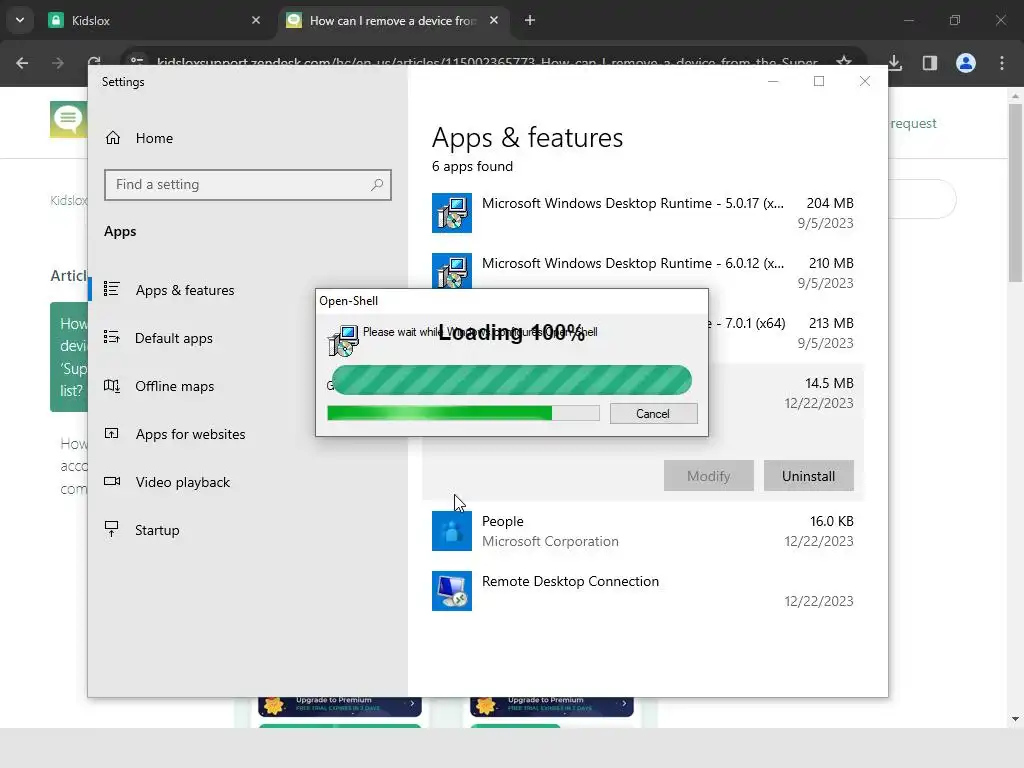This screenshot has width=1024, height=768.
Task: Click the green chat logo on the webpage
Action: (x=68, y=120)
